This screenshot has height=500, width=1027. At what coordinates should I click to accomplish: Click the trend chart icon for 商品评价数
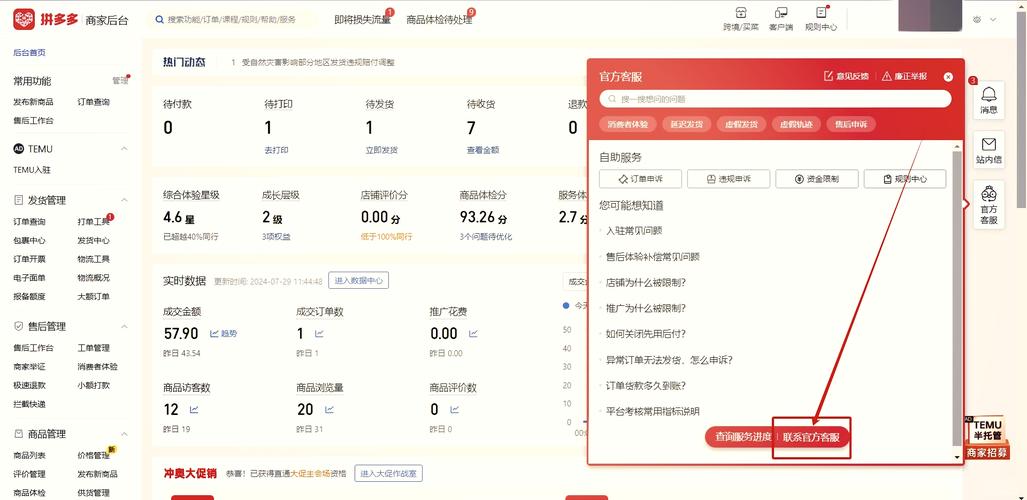(x=453, y=410)
